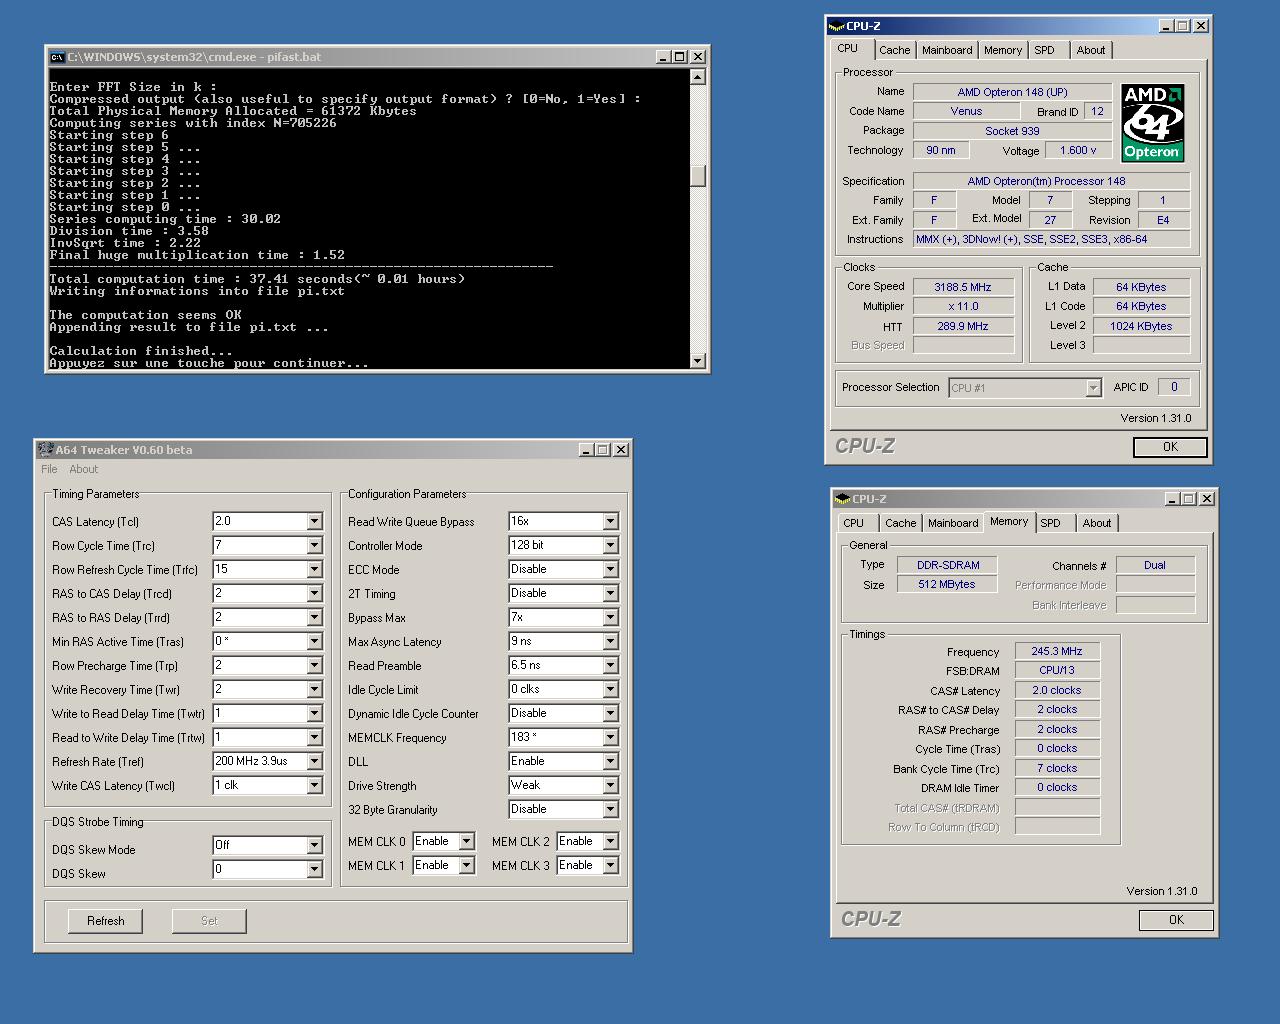Expand the Min RAS Active Time dropdown
This screenshot has height=1024, width=1280.
point(314,641)
